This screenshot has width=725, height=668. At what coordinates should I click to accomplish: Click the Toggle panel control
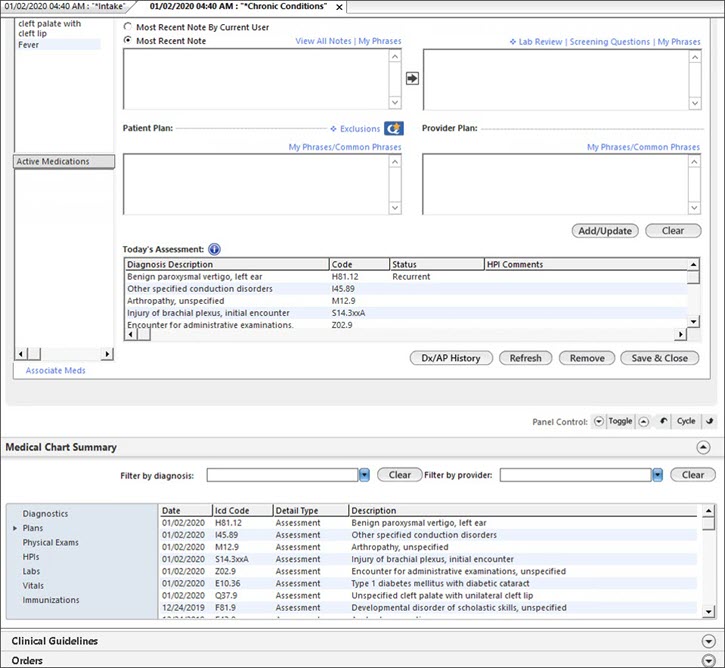coord(620,421)
